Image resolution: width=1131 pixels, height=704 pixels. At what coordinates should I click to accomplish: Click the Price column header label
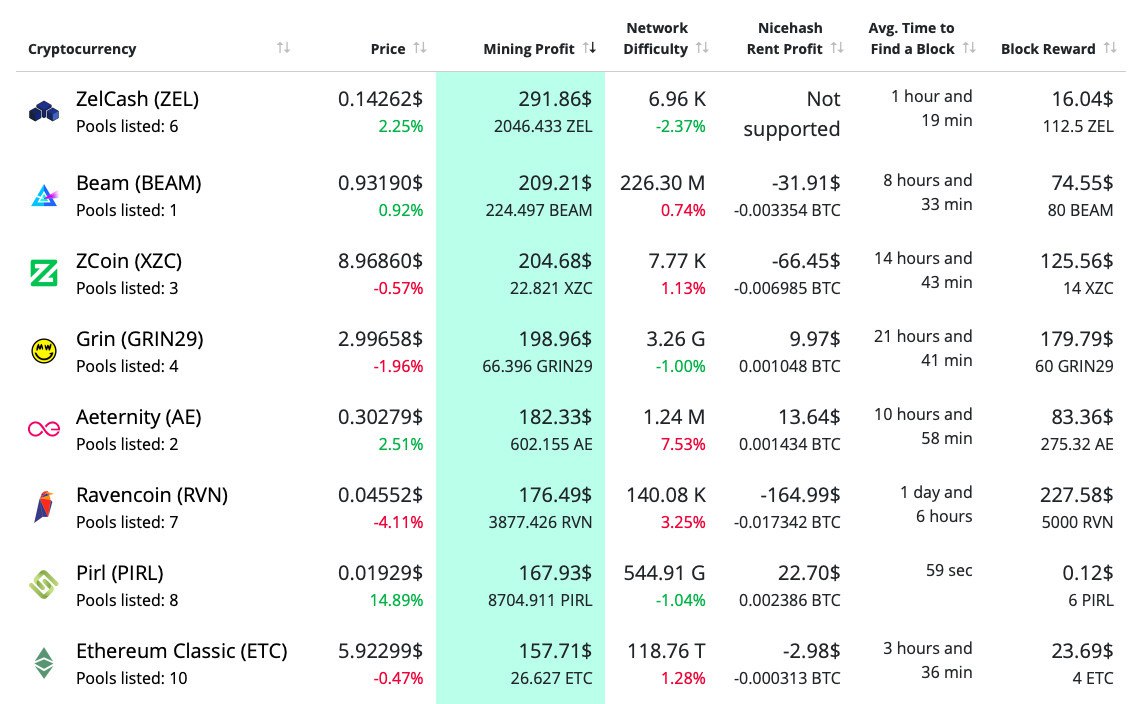point(388,49)
